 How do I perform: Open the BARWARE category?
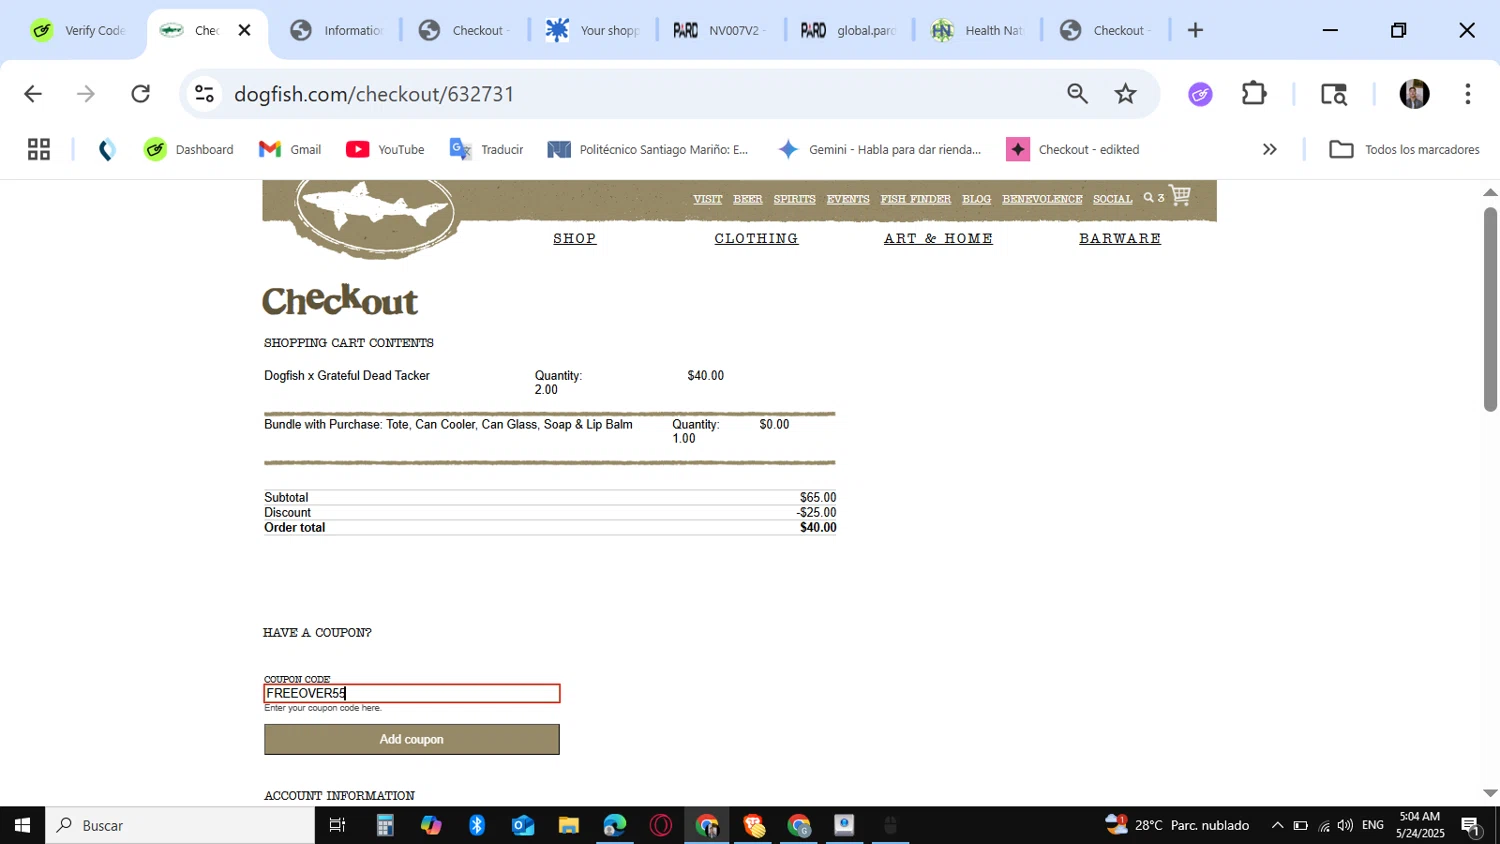1120,238
